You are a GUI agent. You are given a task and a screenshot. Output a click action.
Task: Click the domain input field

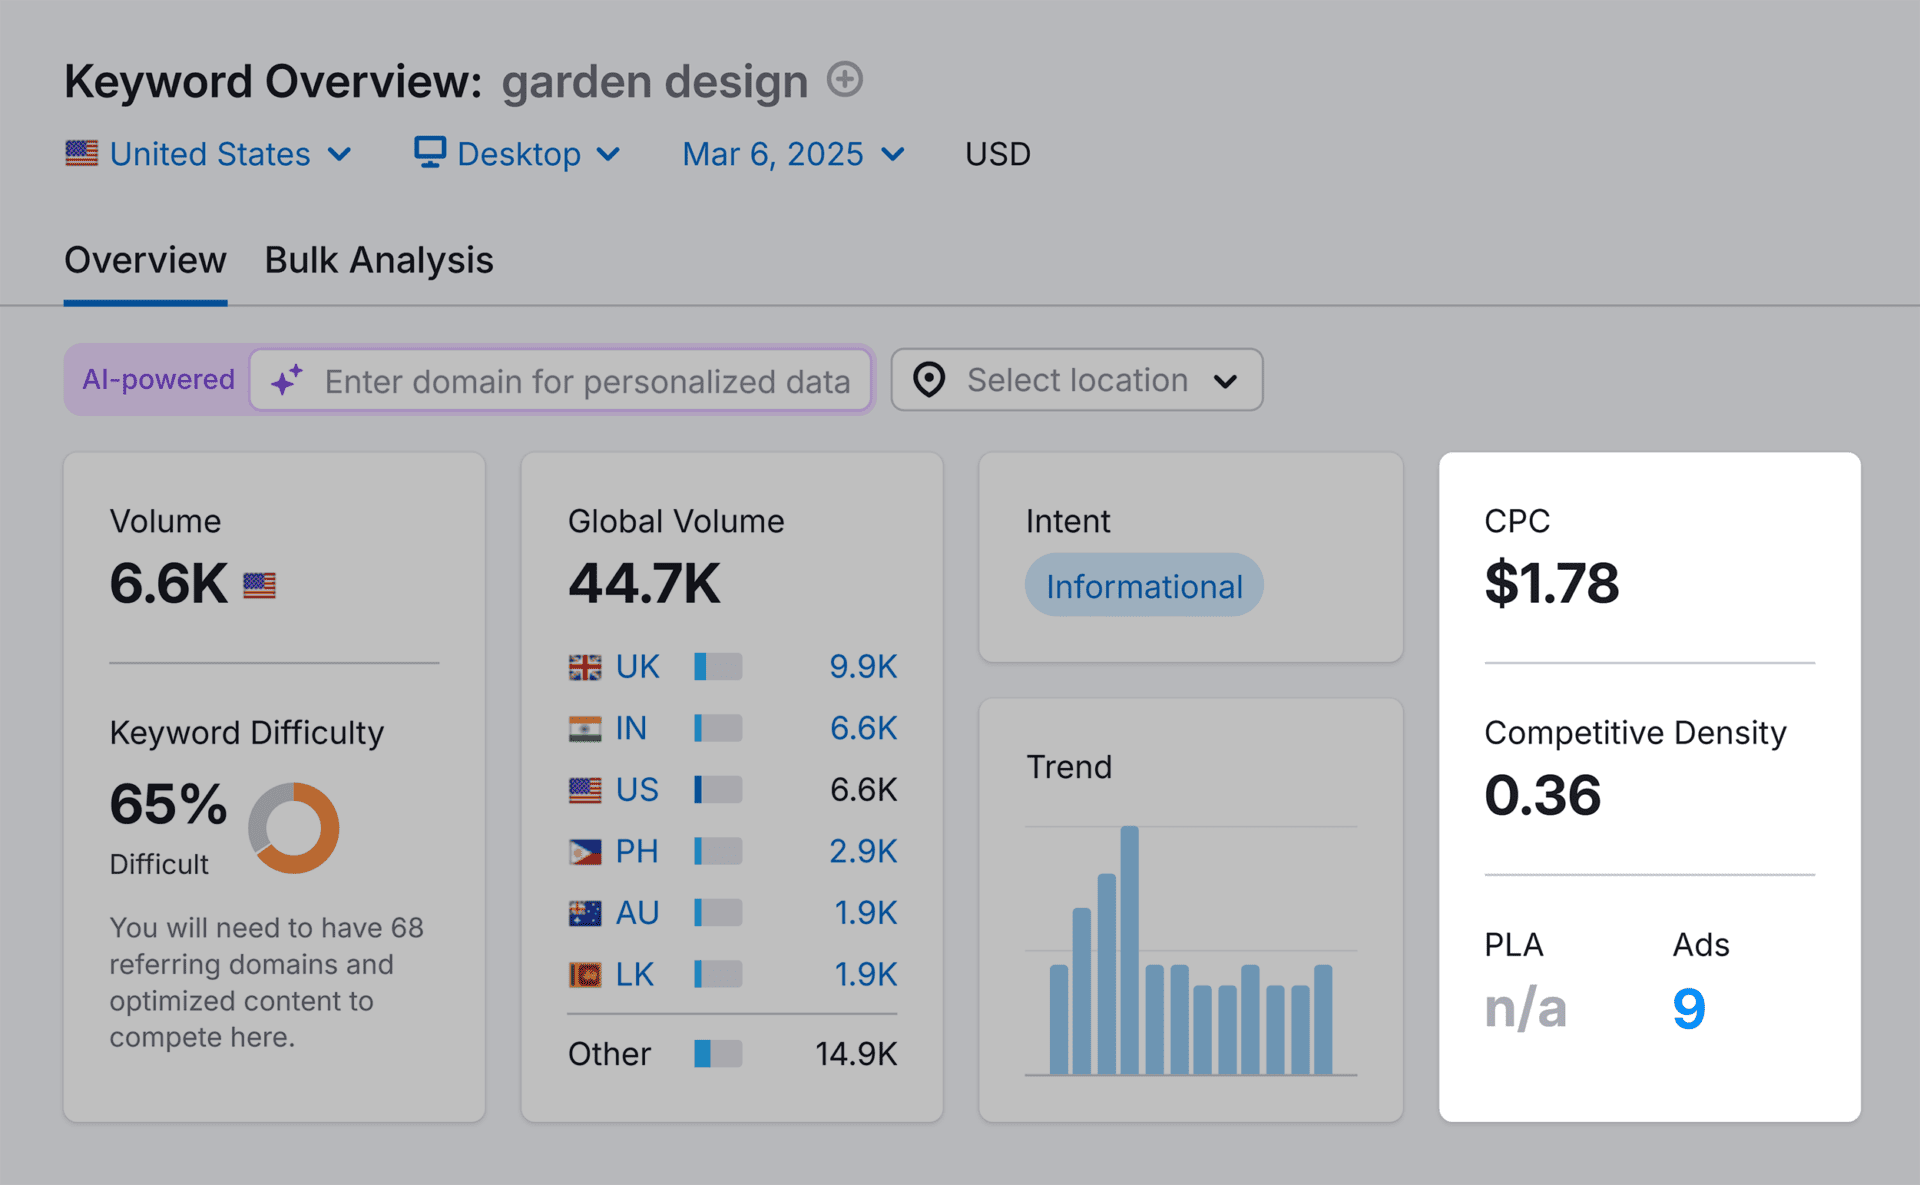coord(587,381)
